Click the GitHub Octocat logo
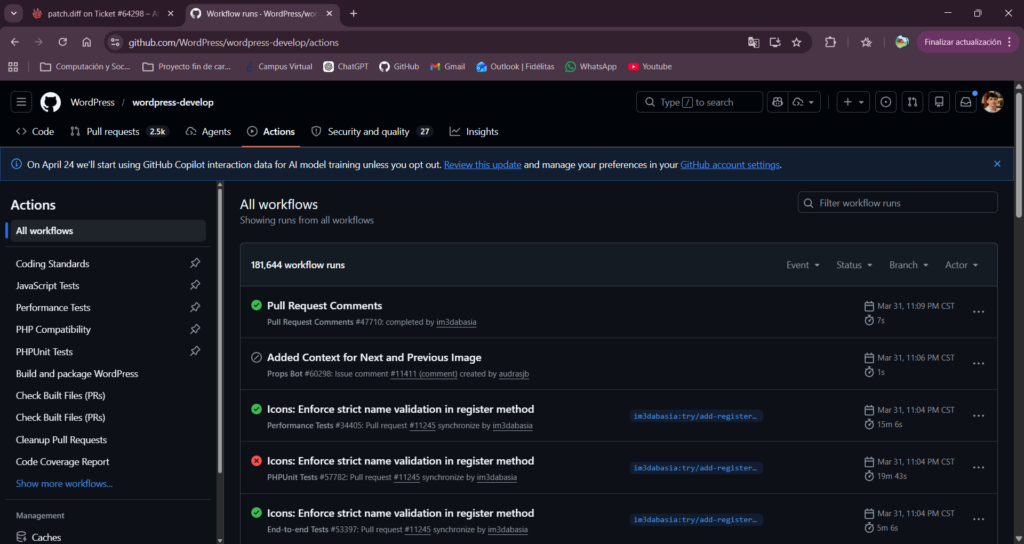Image resolution: width=1024 pixels, height=544 pixels. (50, 102)
